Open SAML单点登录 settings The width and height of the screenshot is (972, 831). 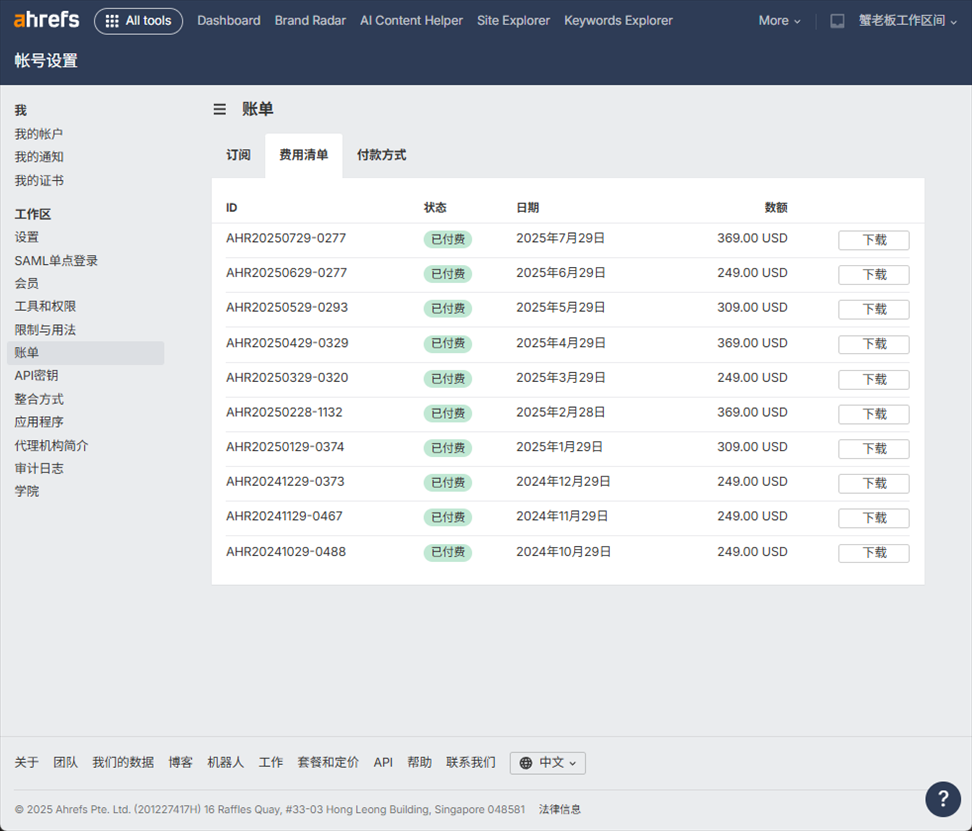point(56,260)
